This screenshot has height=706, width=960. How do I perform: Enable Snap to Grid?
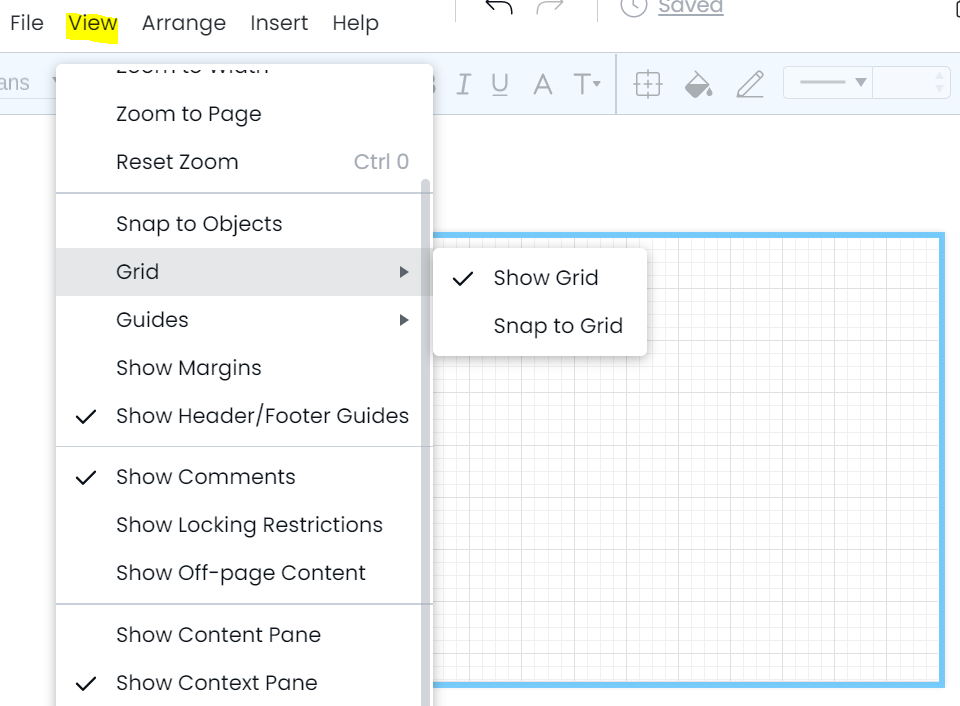(540, 326)
